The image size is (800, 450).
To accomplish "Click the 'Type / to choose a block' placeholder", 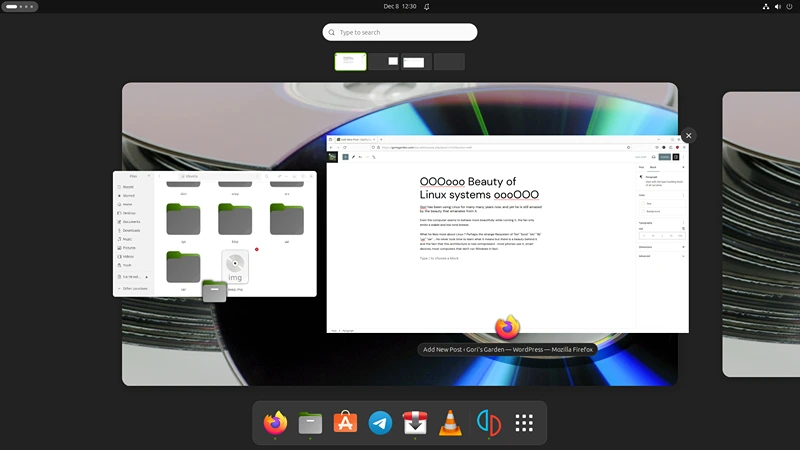I will [x=439, y=258].
